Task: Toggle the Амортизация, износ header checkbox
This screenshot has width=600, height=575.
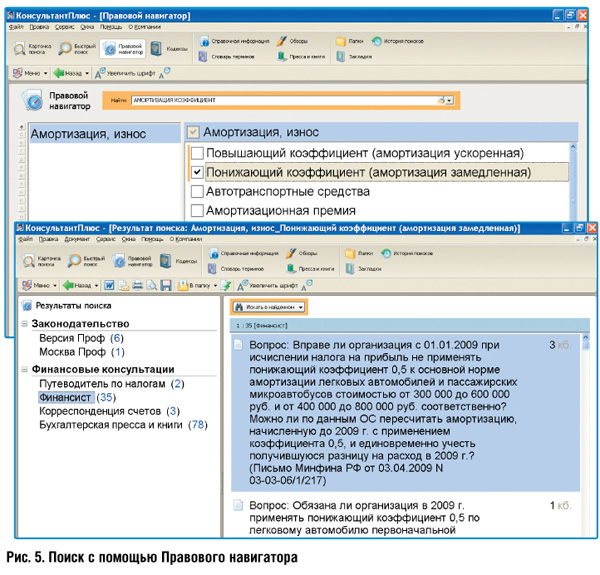Action: coord(193,132)
